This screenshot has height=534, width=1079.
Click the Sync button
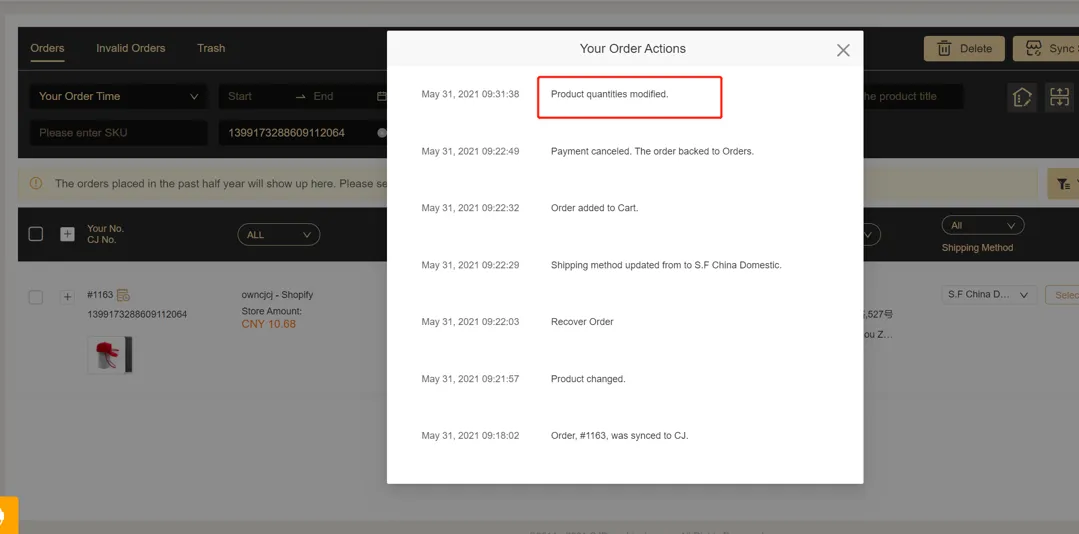click(x=1048, y=48)
